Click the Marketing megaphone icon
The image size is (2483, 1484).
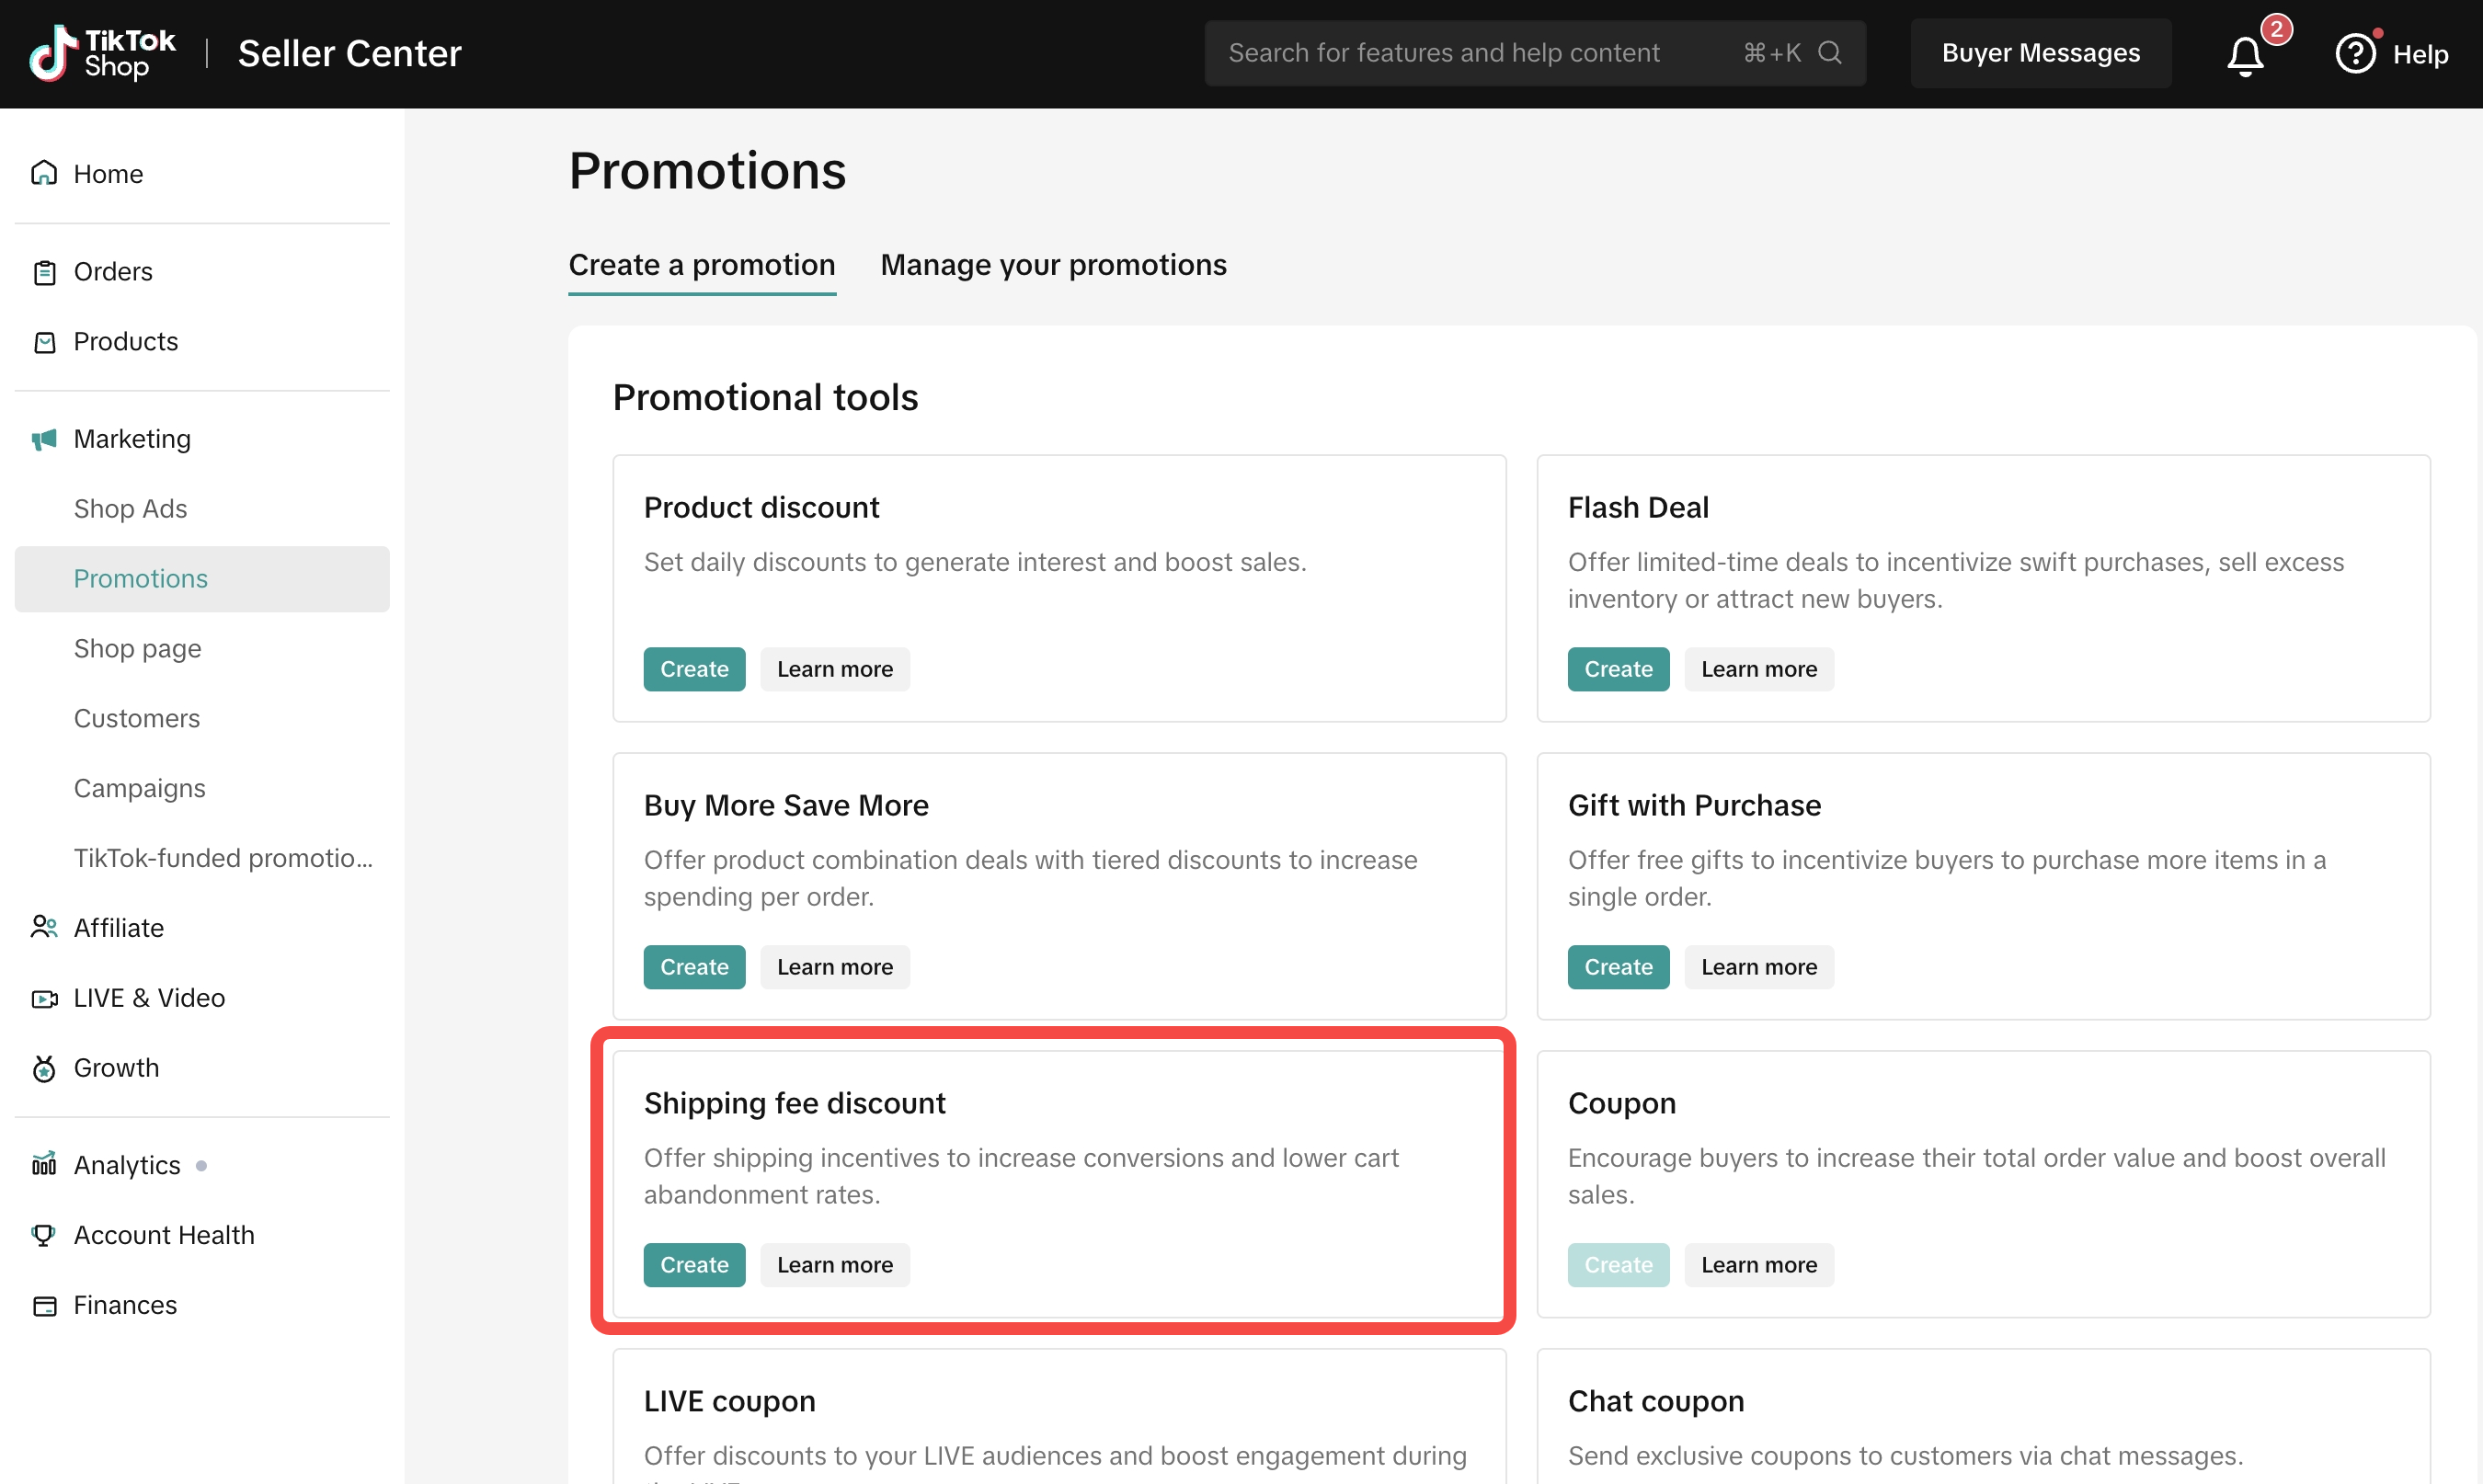point(44,439)
